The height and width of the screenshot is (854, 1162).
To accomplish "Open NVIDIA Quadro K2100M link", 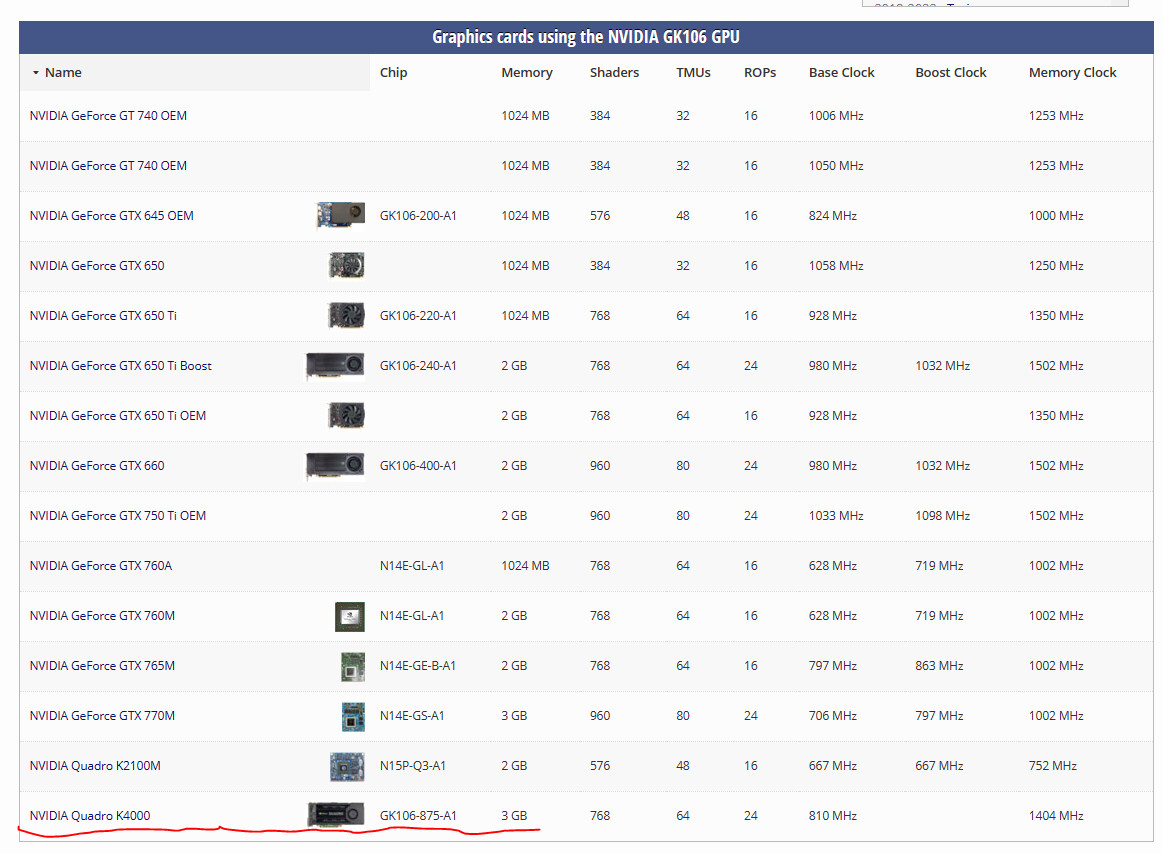I will click(95, 766).
